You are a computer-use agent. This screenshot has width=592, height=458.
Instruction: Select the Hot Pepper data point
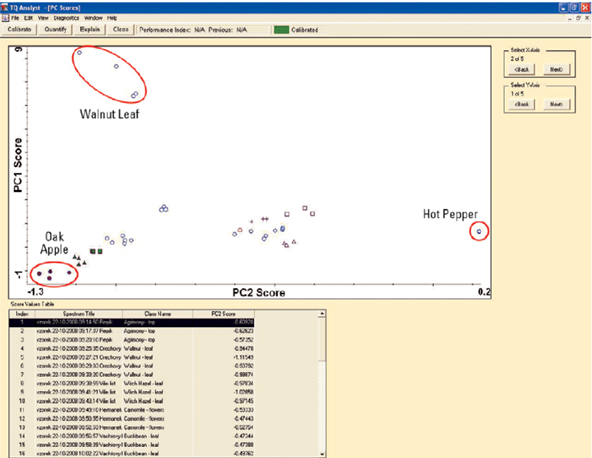pos(479,231)
